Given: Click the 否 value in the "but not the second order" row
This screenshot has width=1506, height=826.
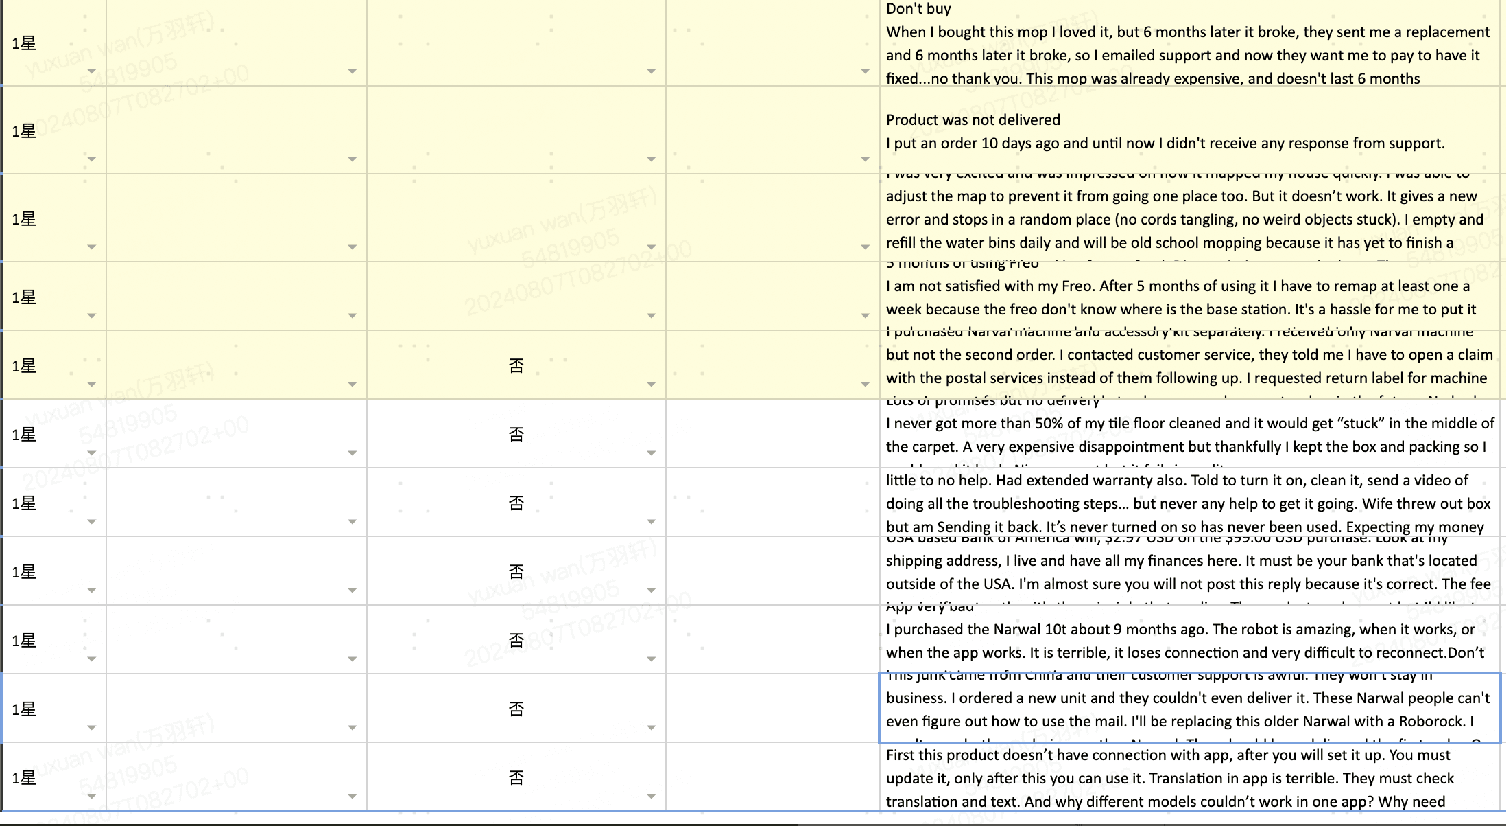Looking at the screenshot, I should click(x=516, y=365).
